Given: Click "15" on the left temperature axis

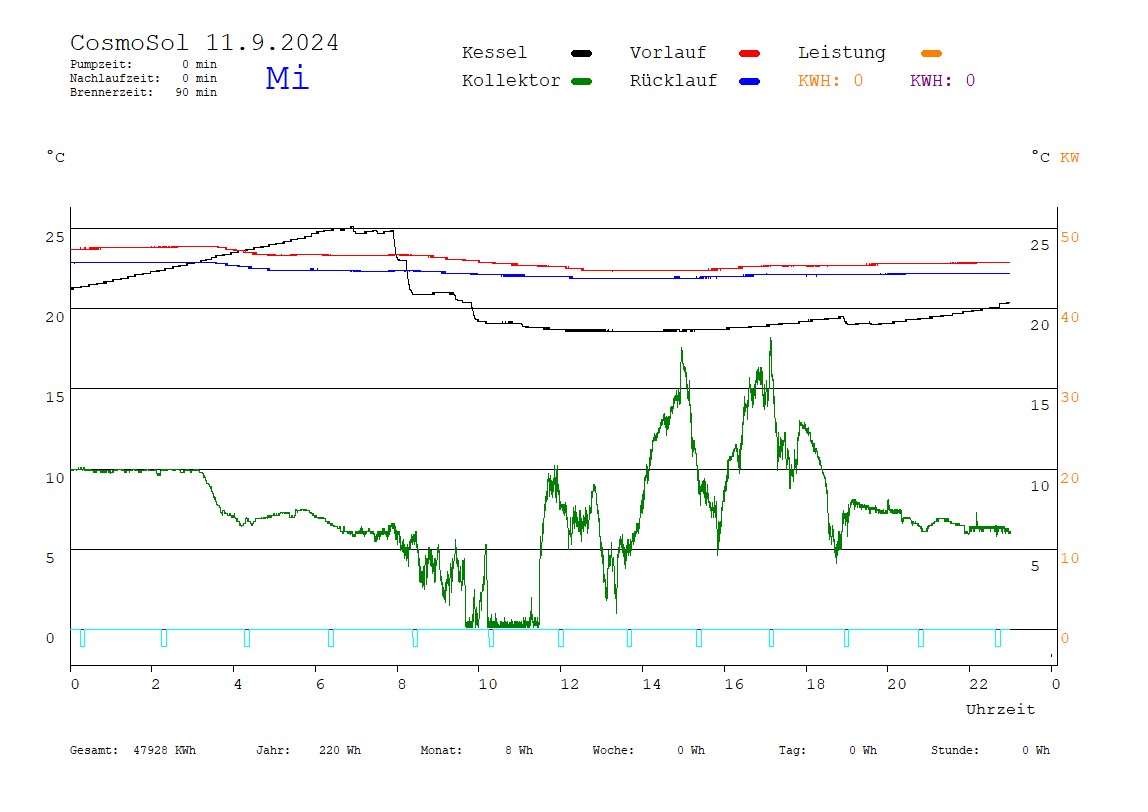Looking at the screenshot, I should coord(55,397).
